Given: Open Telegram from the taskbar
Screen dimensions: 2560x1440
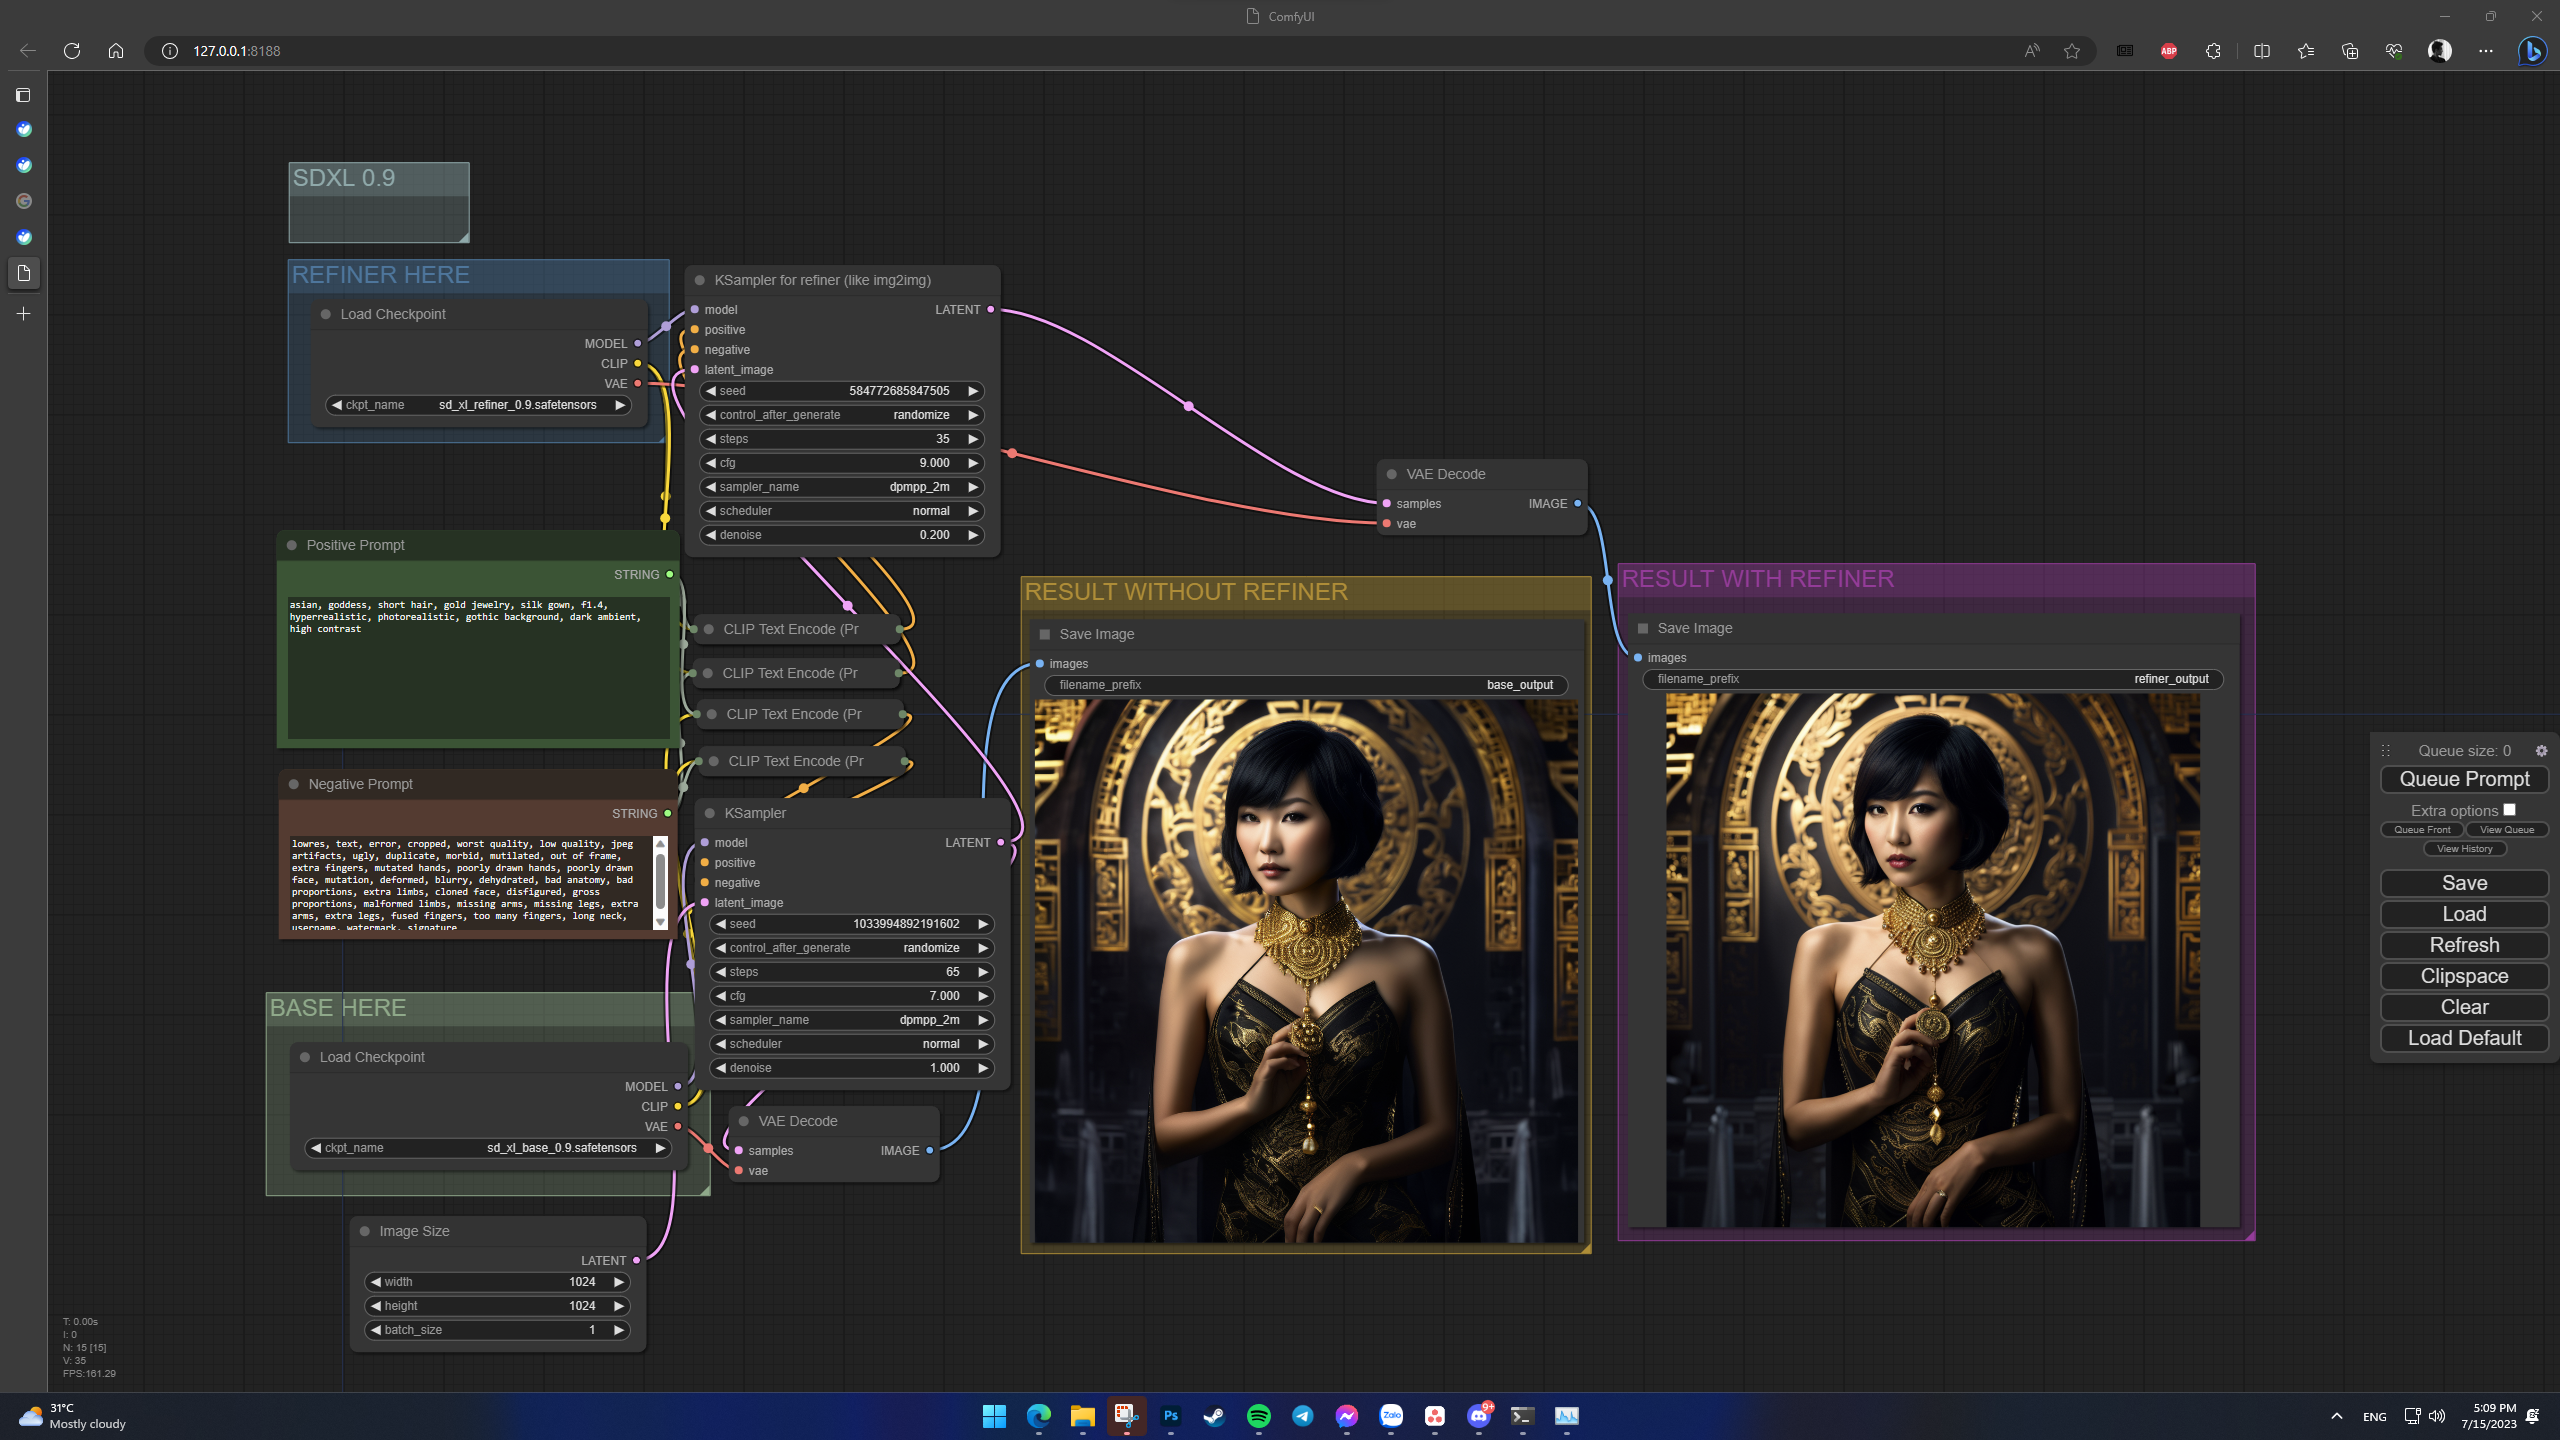Looking at the screenshot, I should [x=1302, y=1416].
